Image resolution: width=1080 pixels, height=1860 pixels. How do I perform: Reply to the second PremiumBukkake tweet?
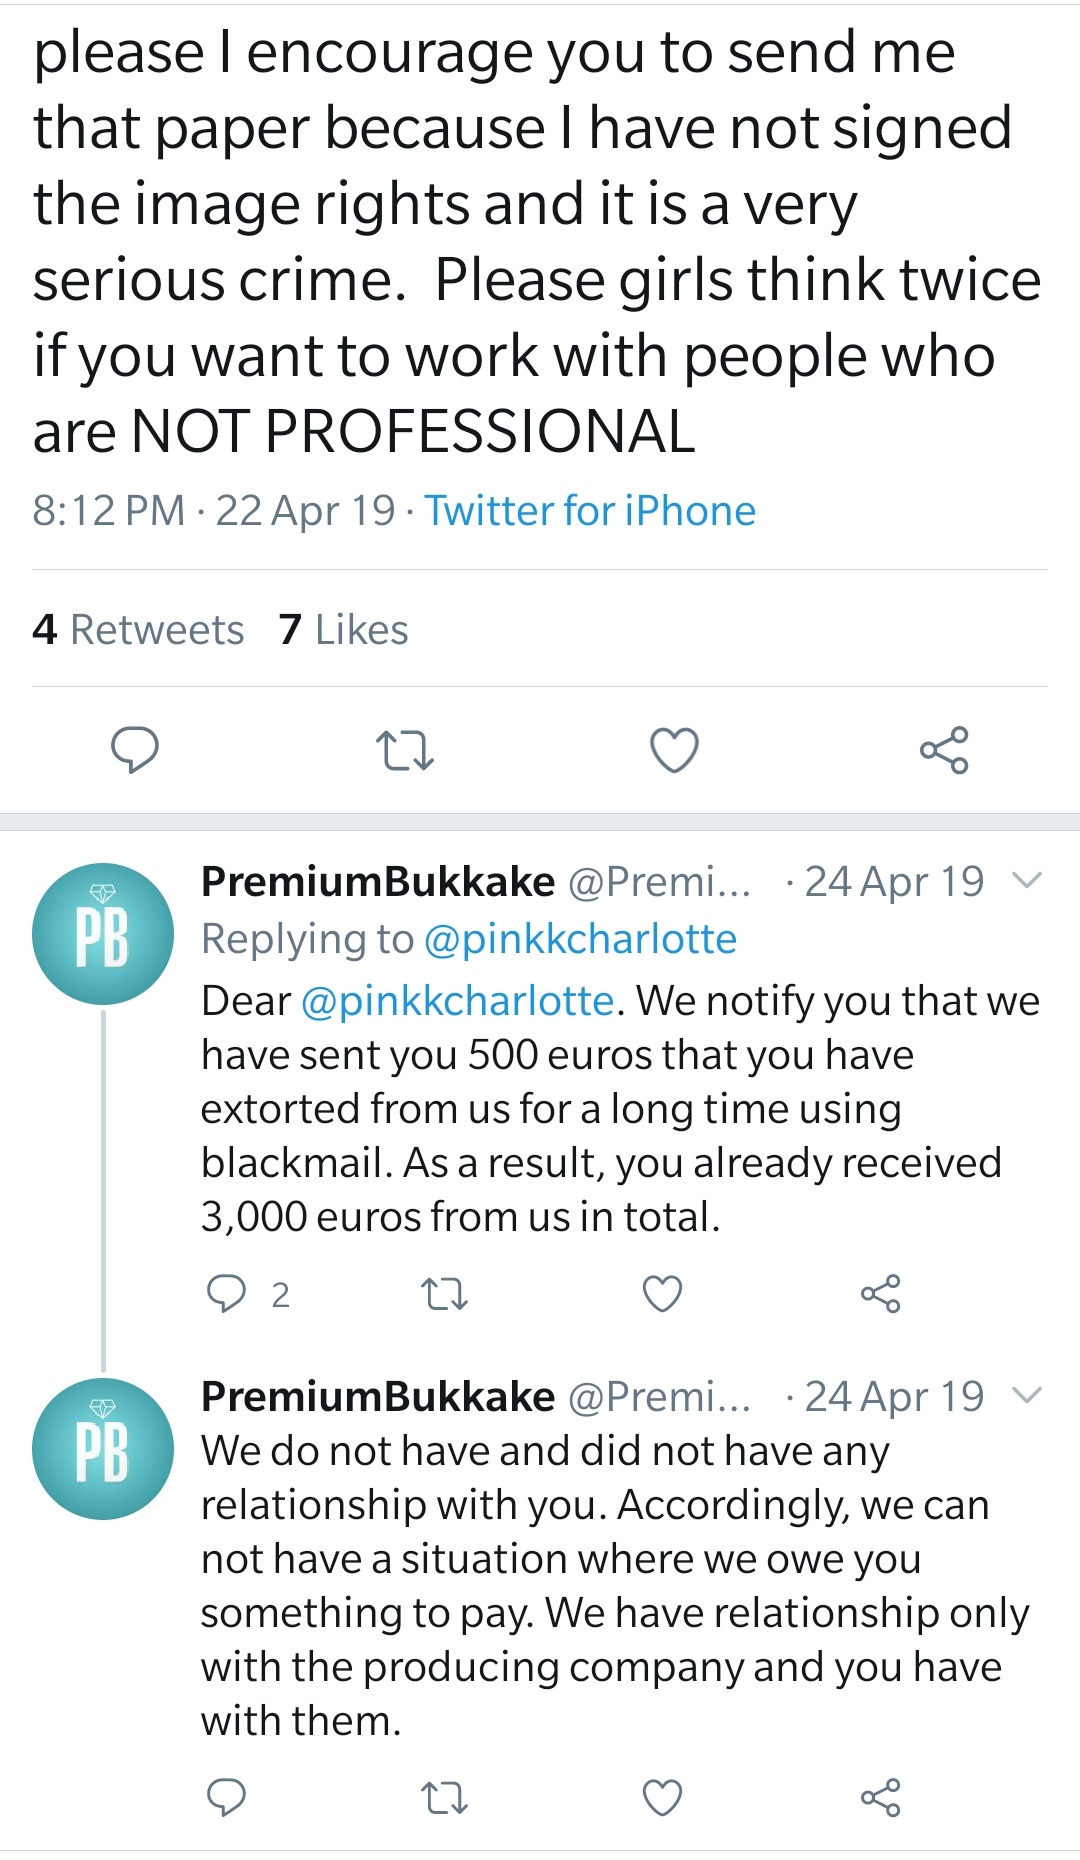226,1798
